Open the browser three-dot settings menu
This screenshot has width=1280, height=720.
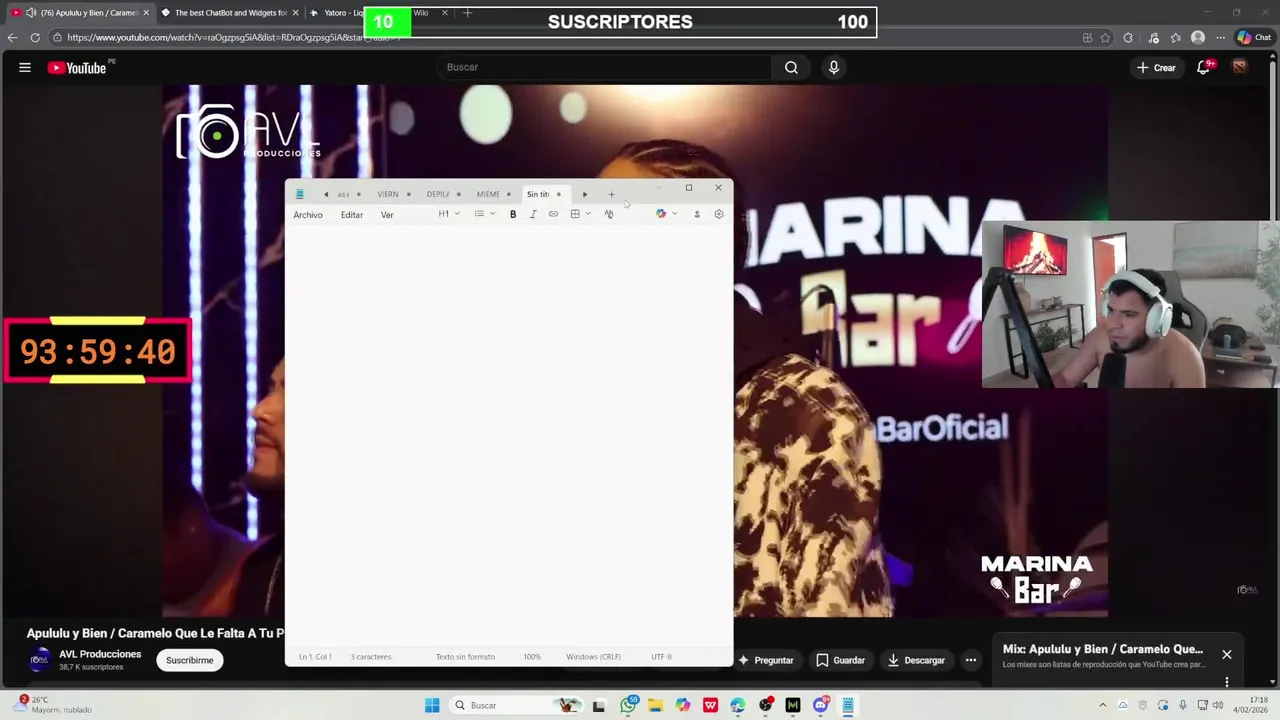pos(1220,38)
